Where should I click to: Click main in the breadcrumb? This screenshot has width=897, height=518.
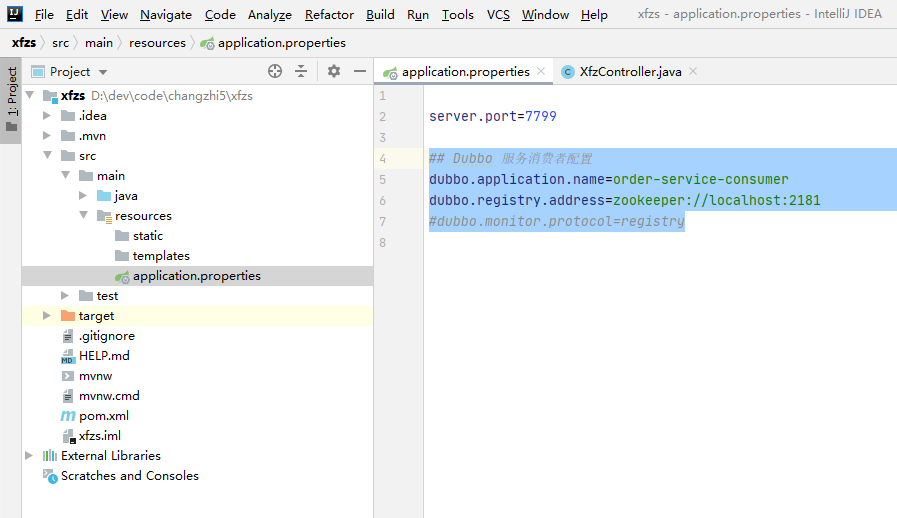[99, 43]
